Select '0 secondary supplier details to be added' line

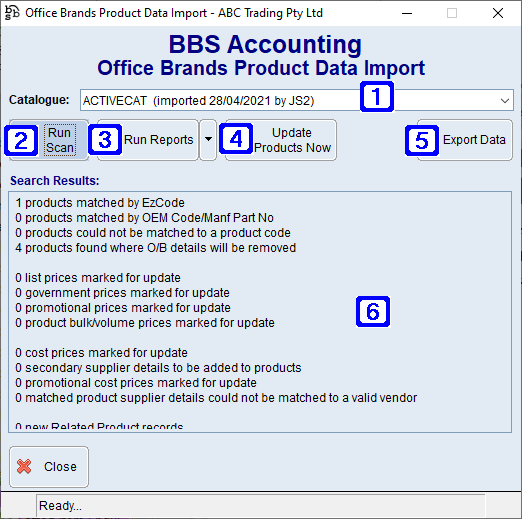(158, 368)
